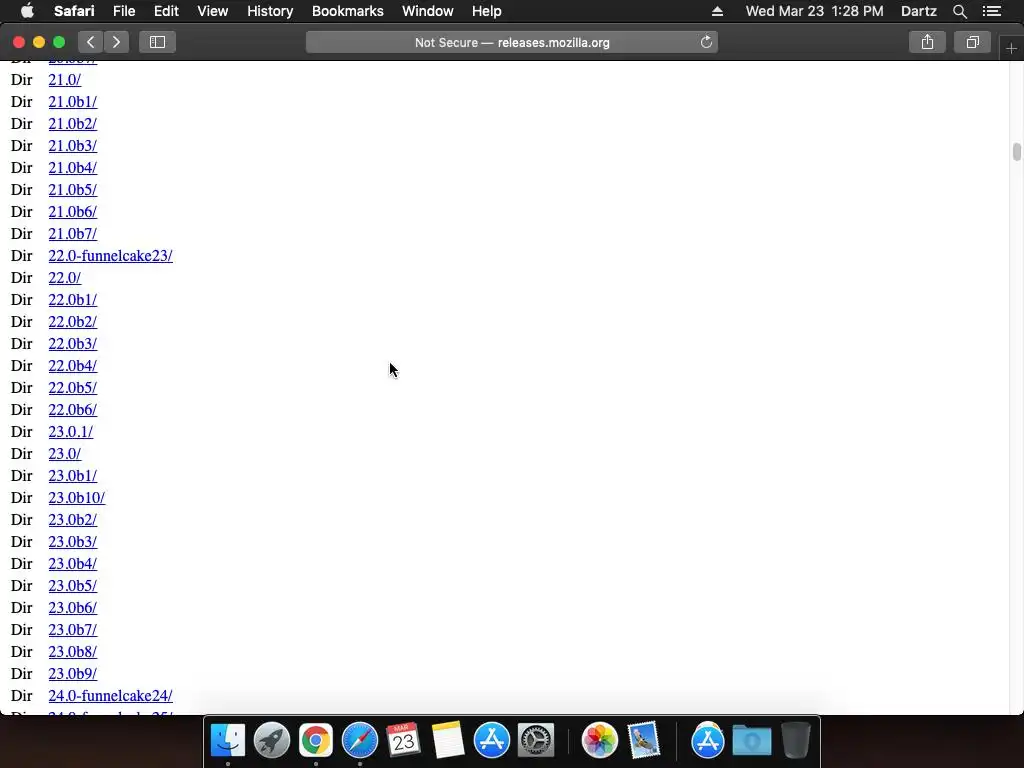Open the View menu

(x=213, y=11)
